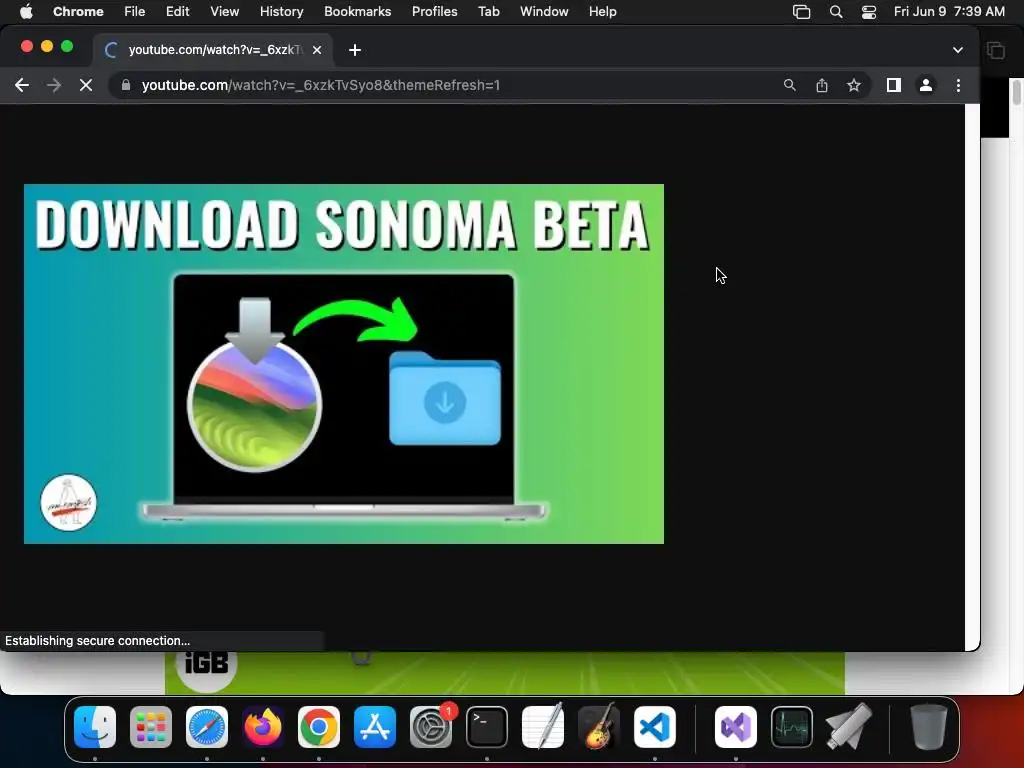The image size is (1024, 768).
Task: Launch Firefox from the Dock
Action: pos(263,727)
